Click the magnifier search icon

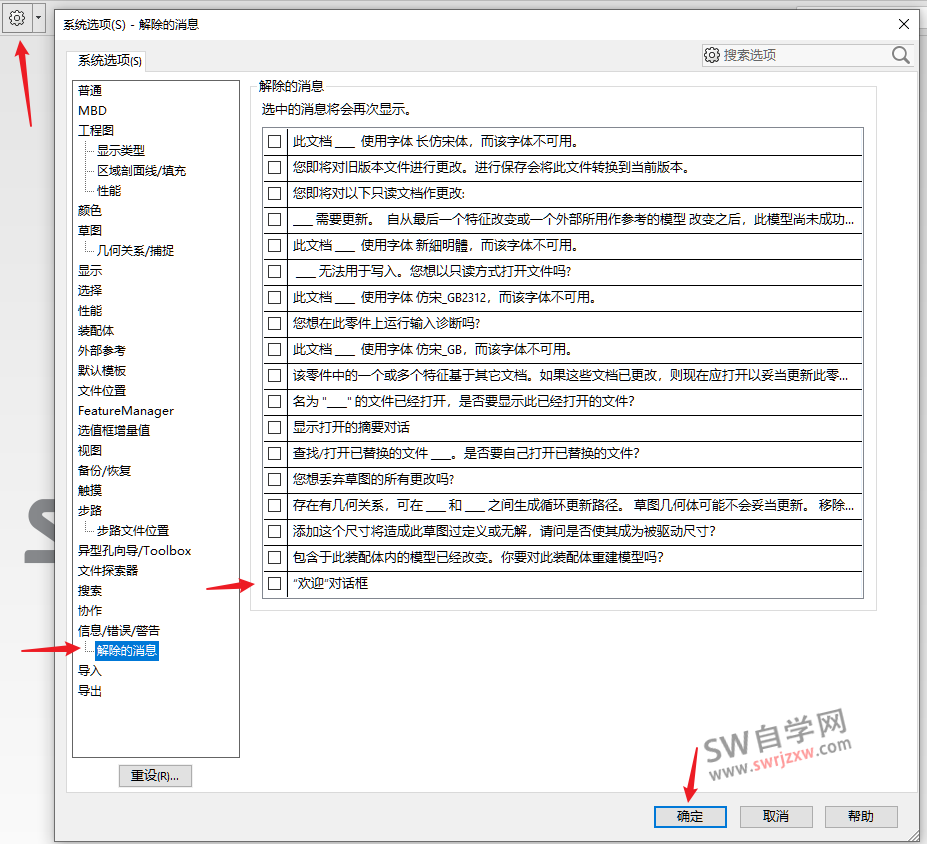point(898,55)
